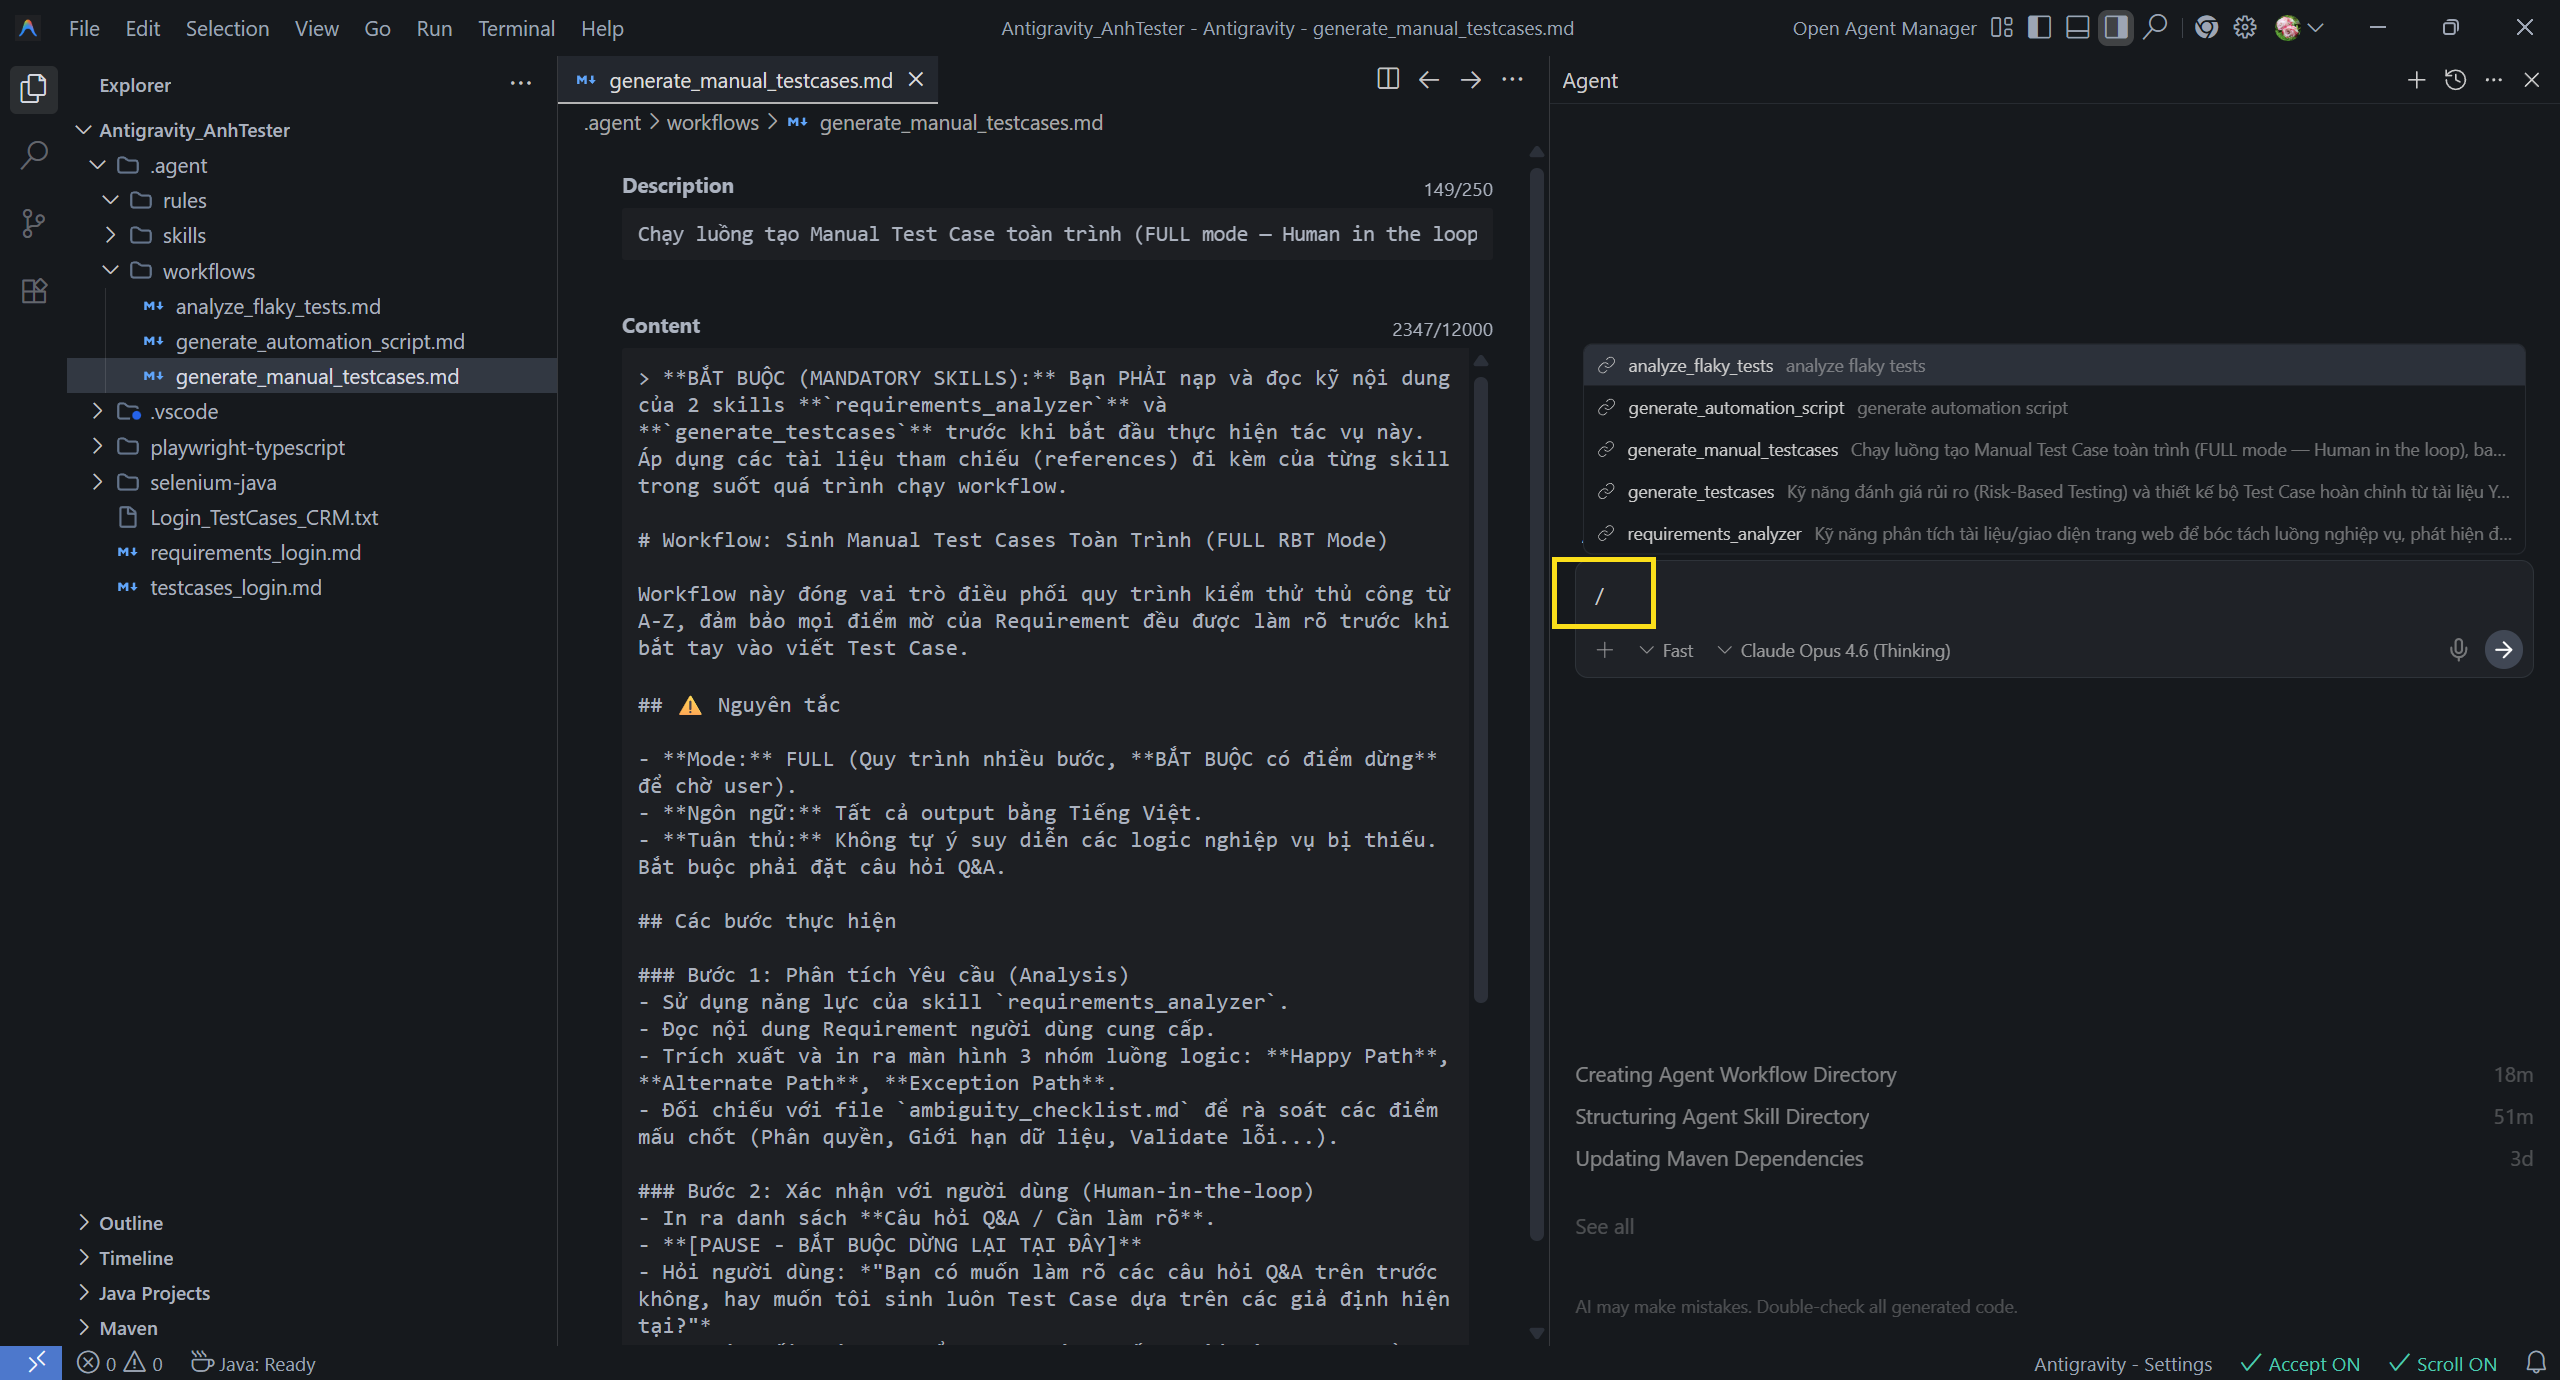Toggle the primary side bar layout button
This screenshot has height=1380, width=2560.
(2039, 28)
